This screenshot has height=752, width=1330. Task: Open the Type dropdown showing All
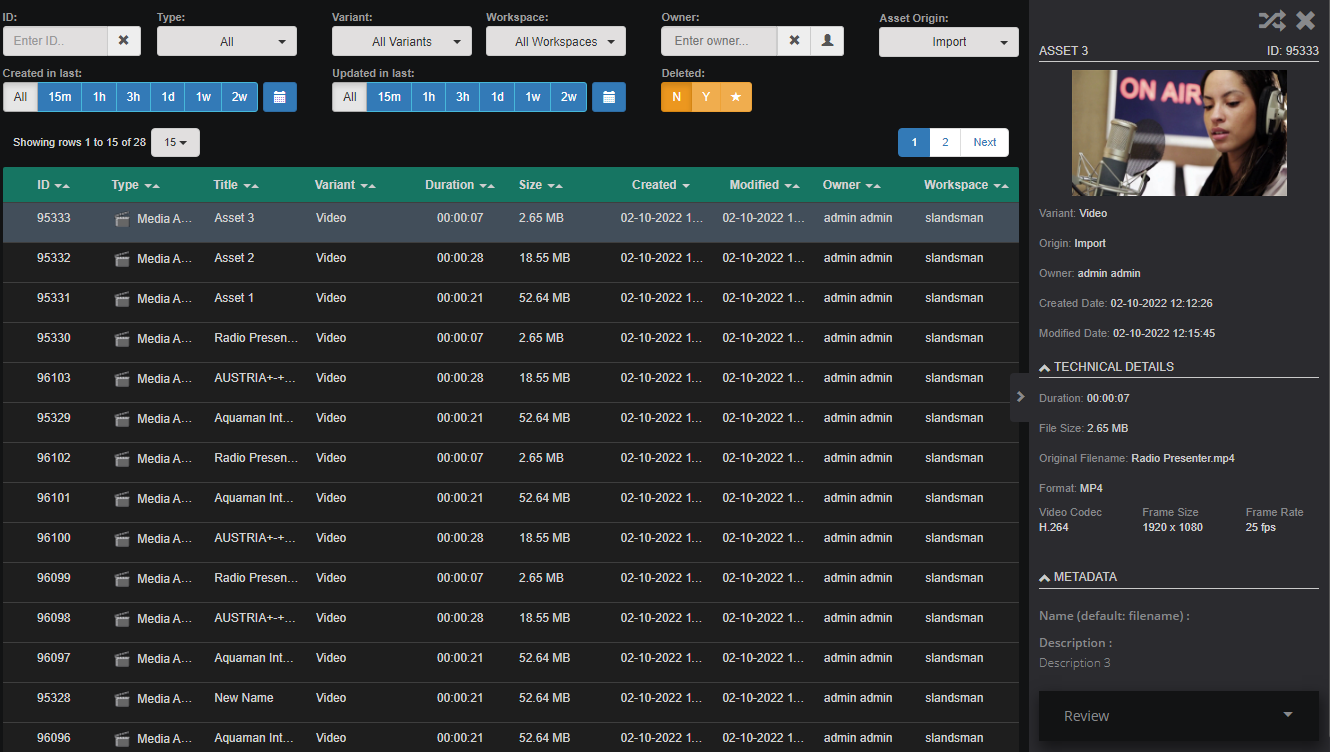click(226, 41)
